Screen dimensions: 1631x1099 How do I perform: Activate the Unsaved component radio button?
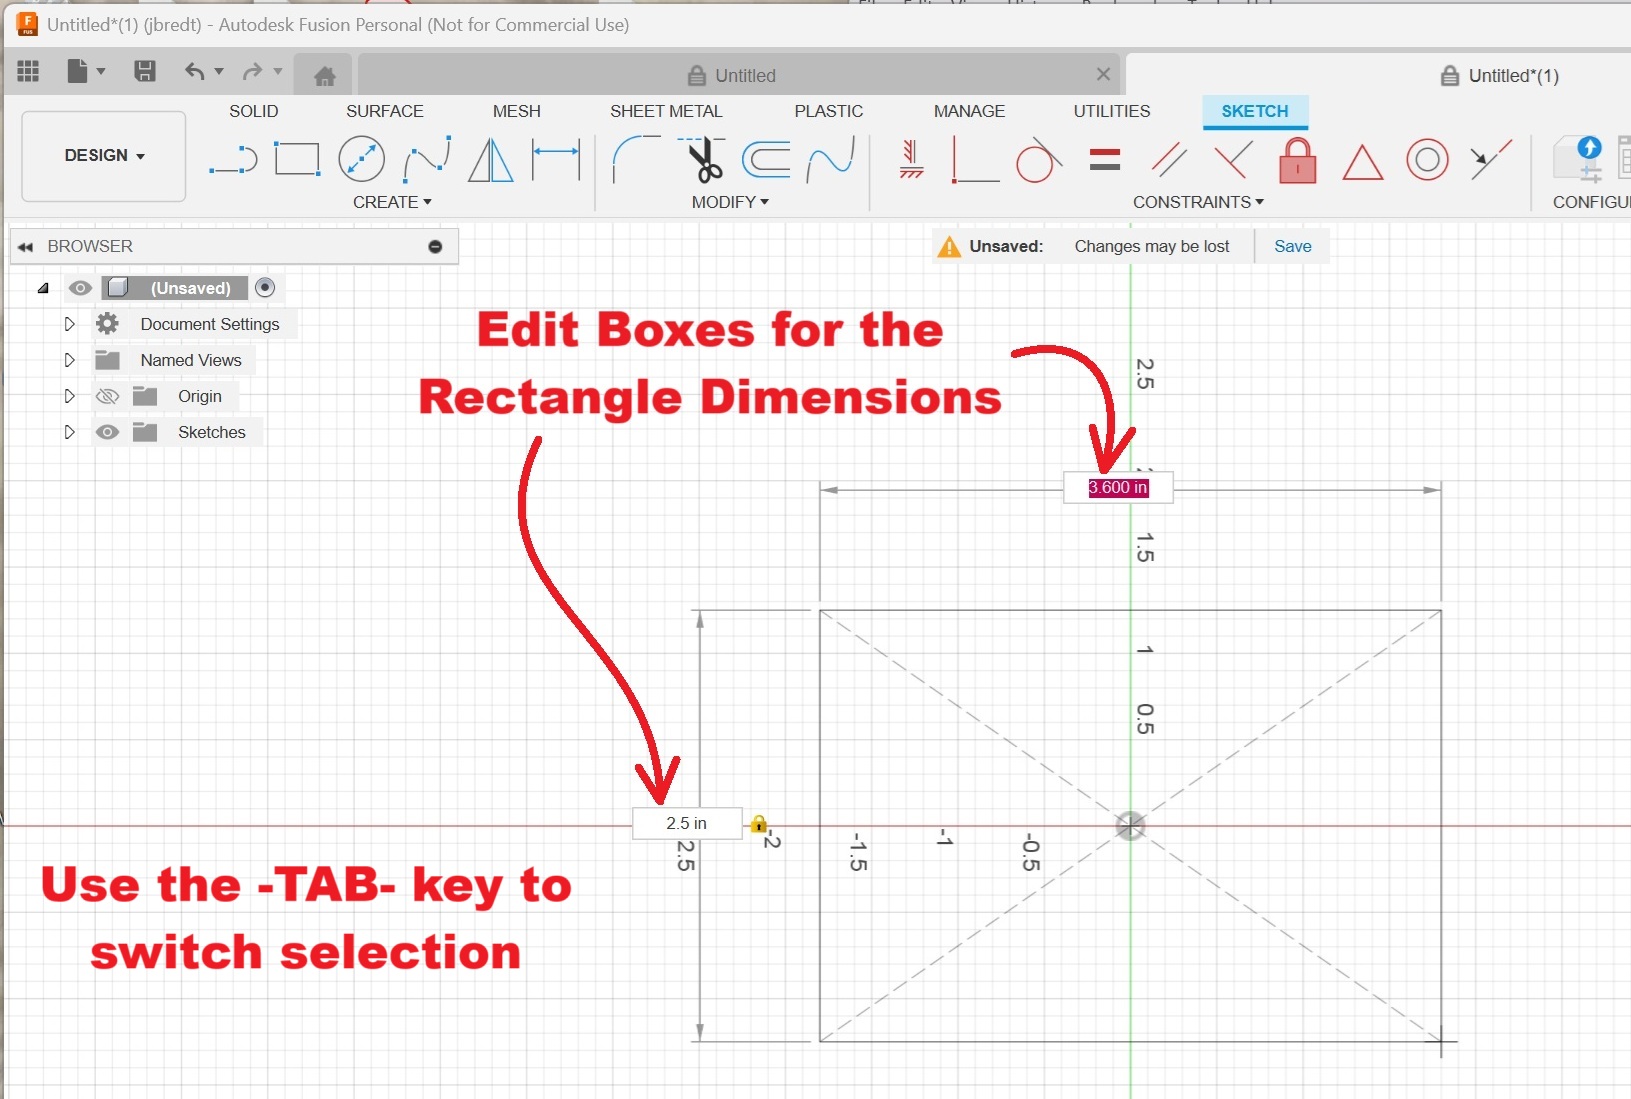tap(265, 288)
